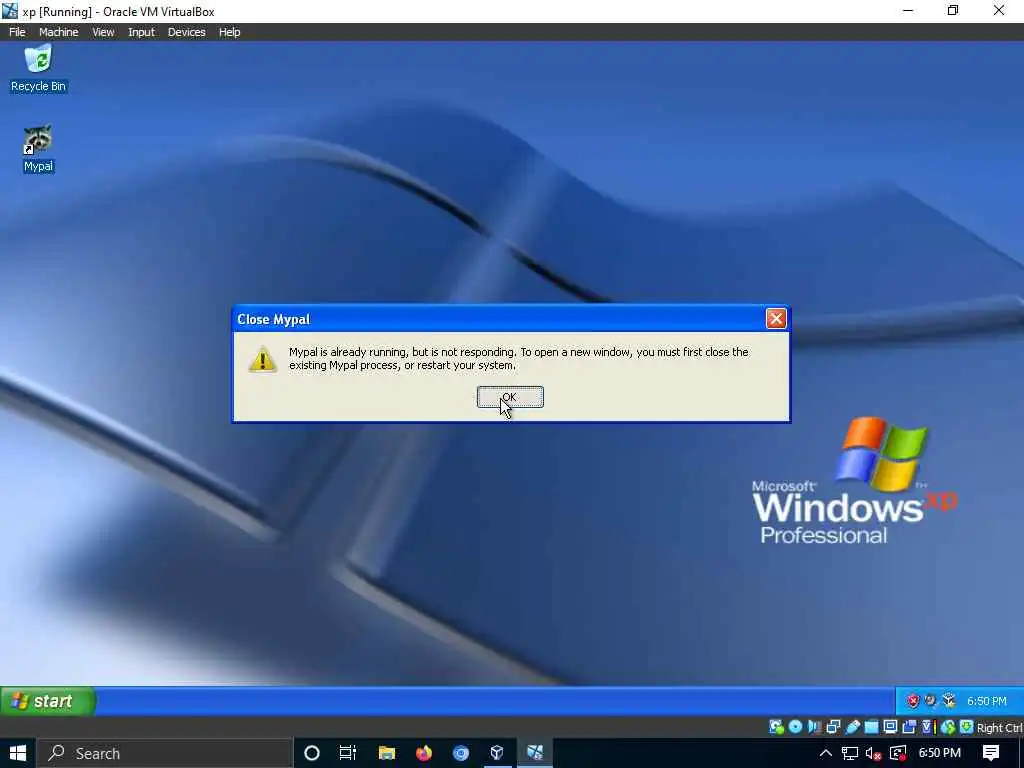Open the Windows 10 notification center
Viewport: 1024px width, 768px height.
pyautogui.click(x=991, y=753)
